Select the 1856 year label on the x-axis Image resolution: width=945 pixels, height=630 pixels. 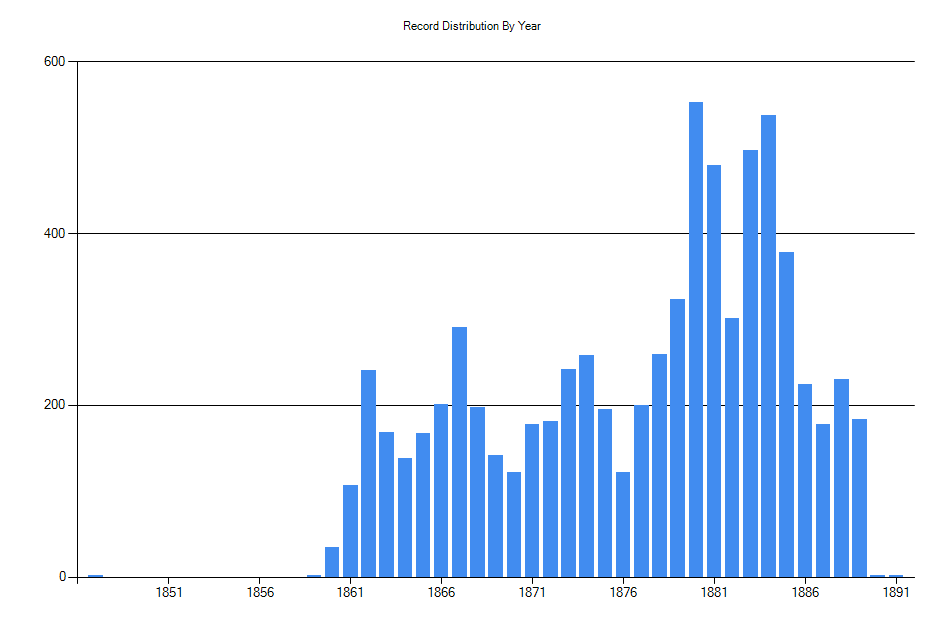260,593
